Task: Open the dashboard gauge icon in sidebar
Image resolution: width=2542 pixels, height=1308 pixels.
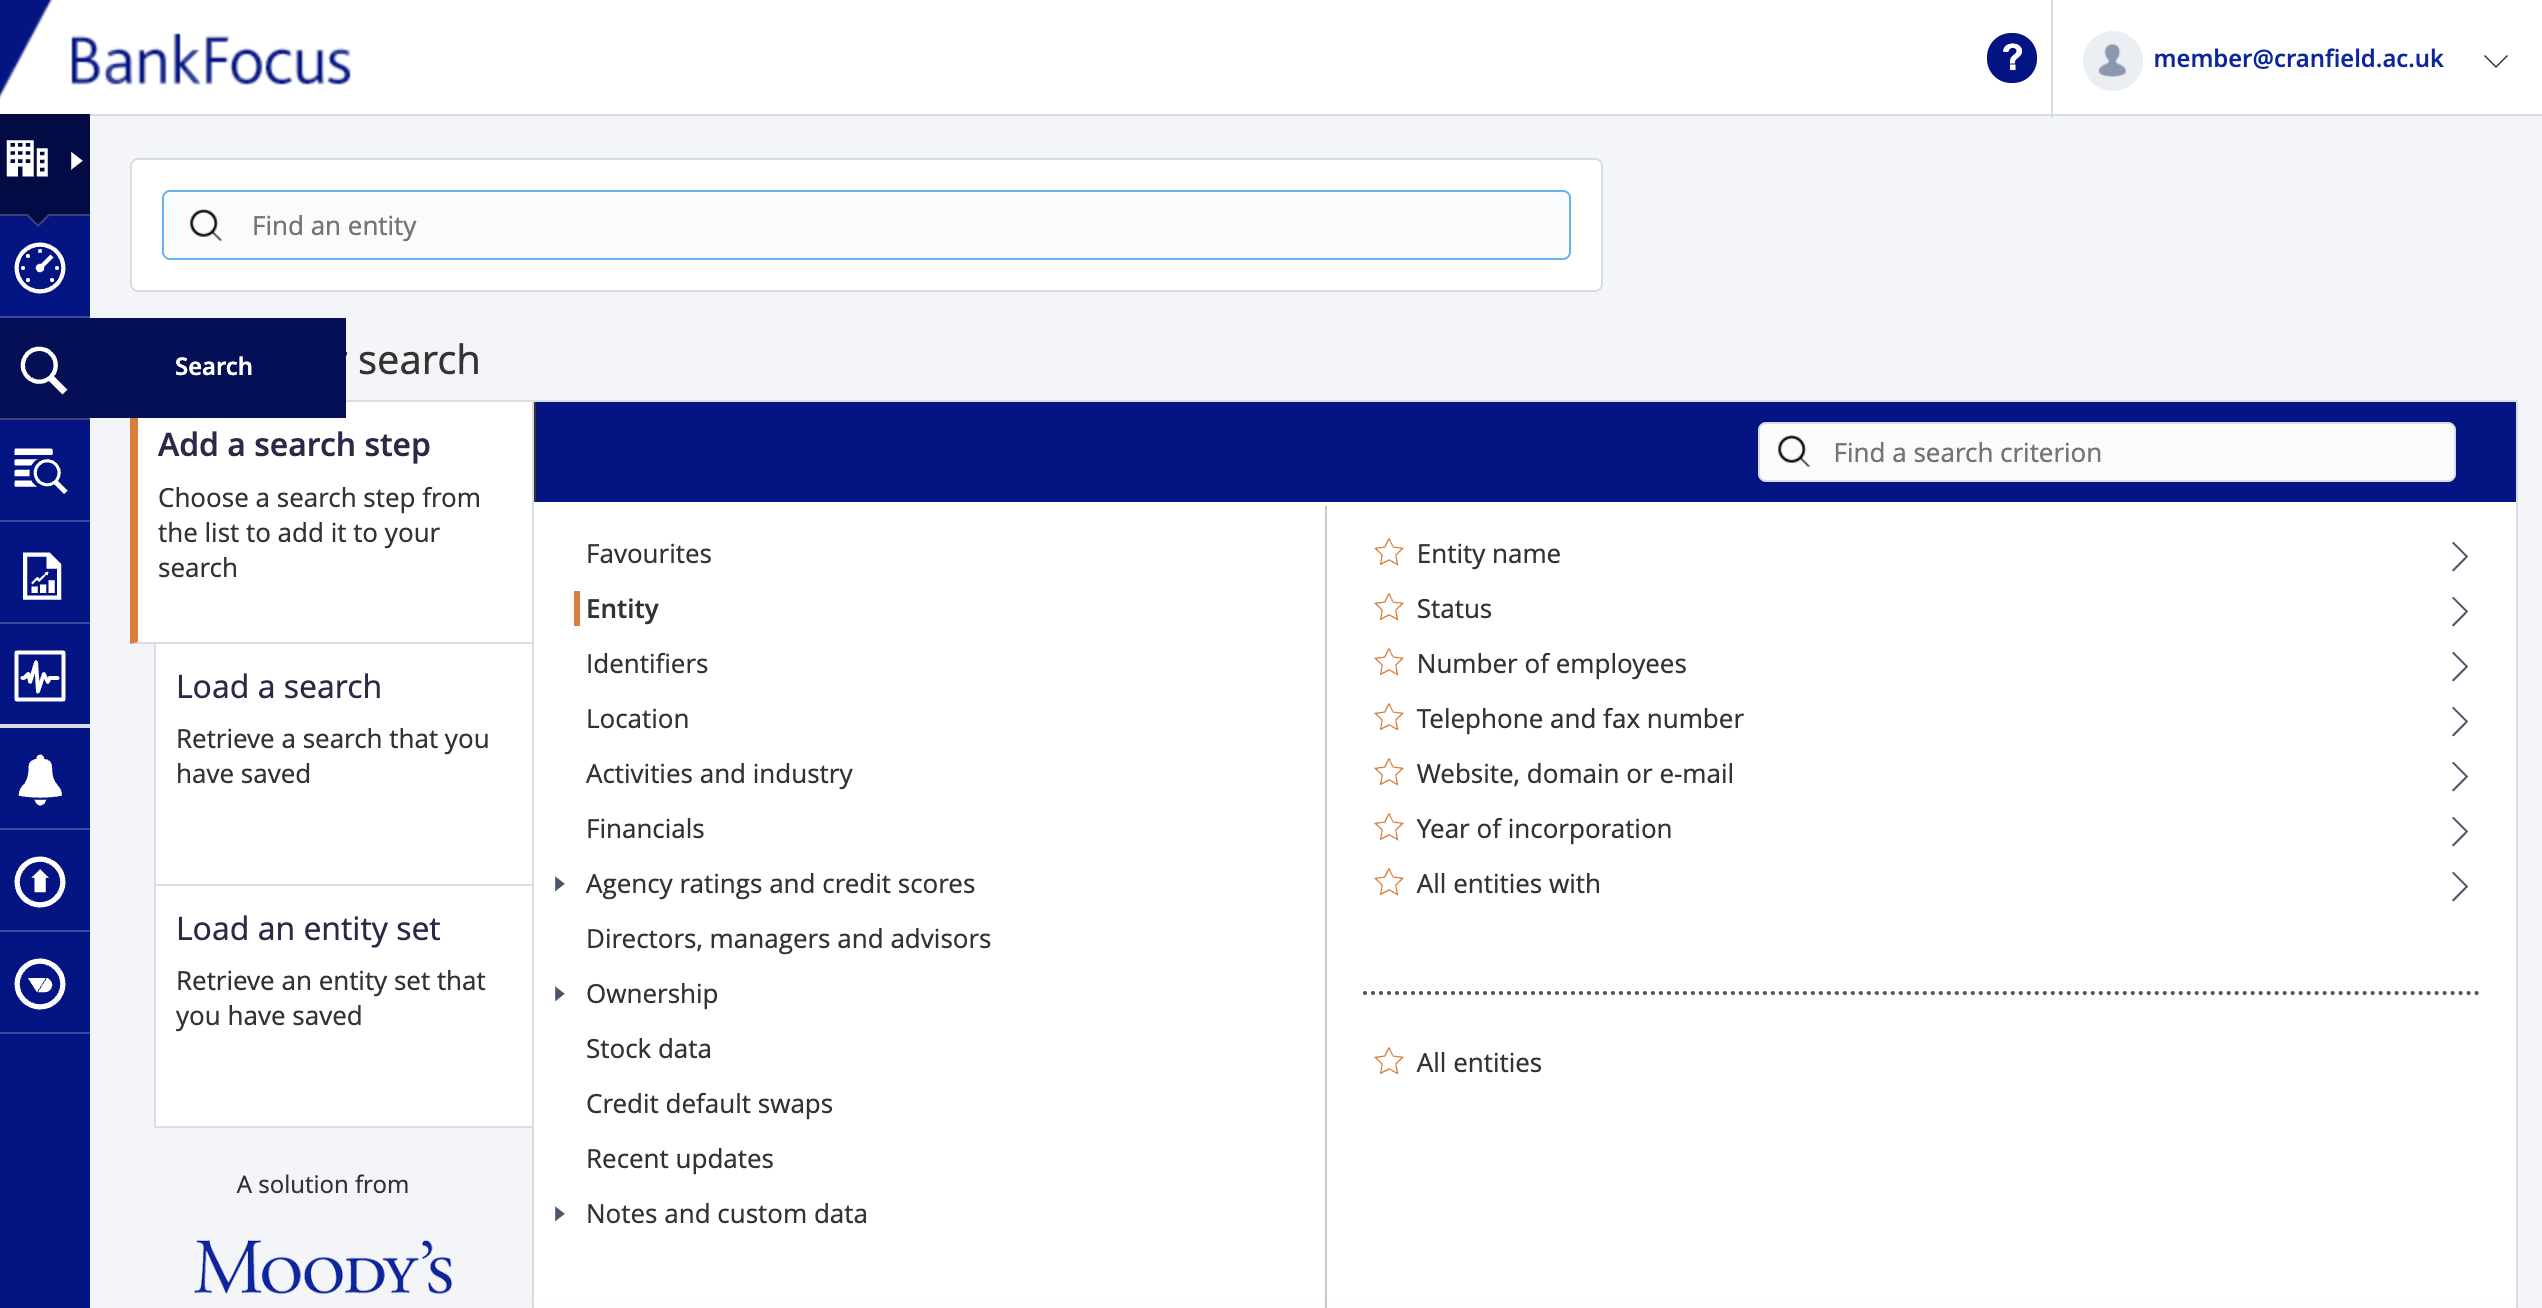Action: [x=41, y=267]
